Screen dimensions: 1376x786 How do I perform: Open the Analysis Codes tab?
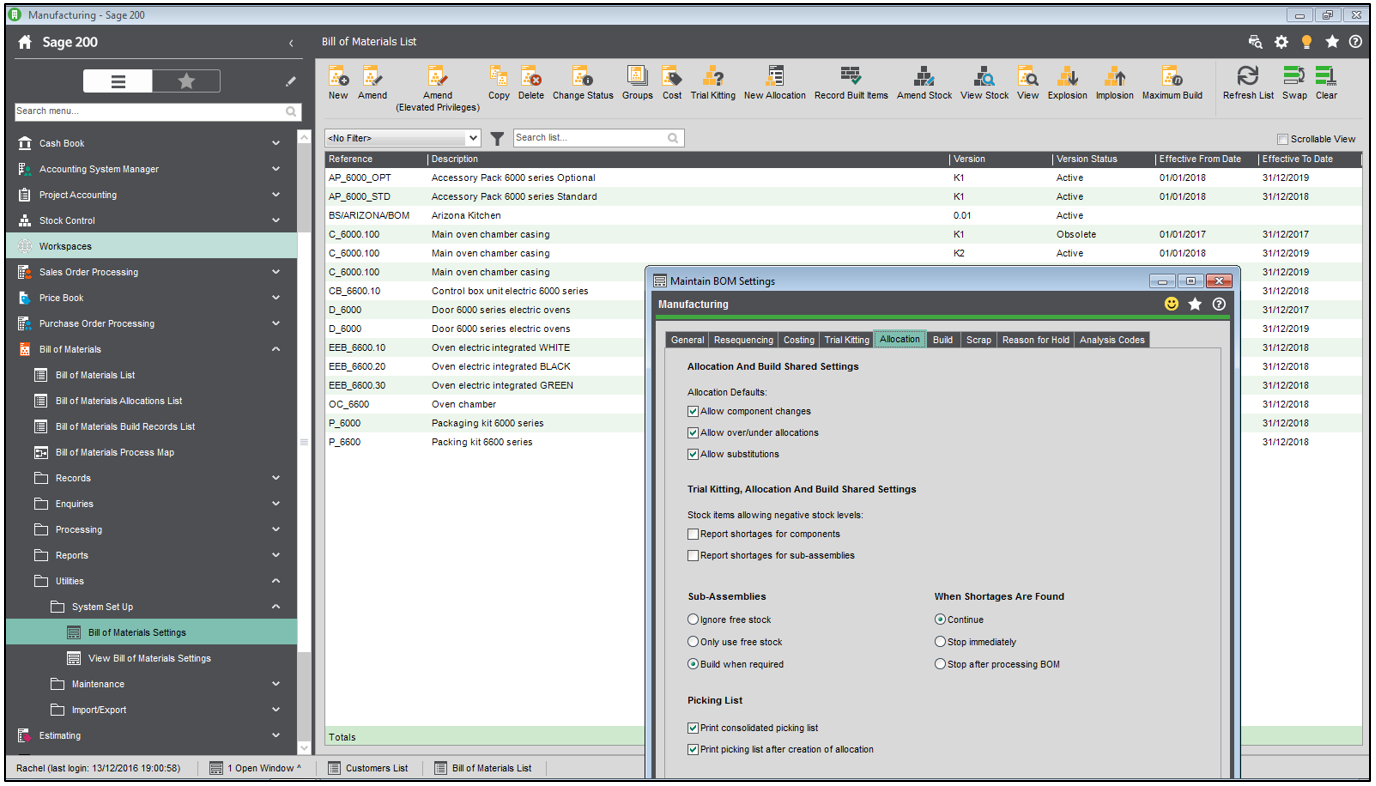point(1112,340)
